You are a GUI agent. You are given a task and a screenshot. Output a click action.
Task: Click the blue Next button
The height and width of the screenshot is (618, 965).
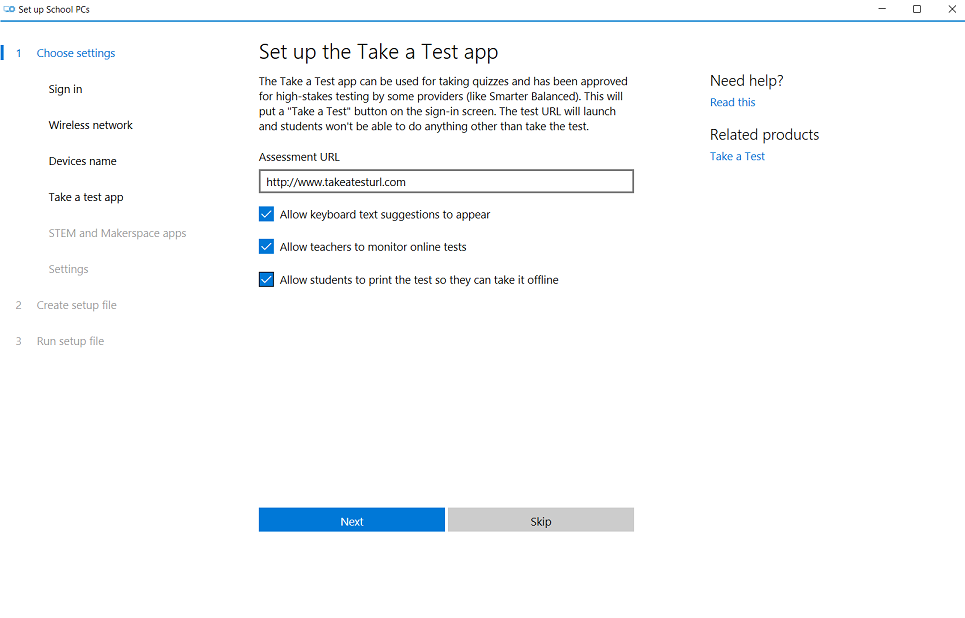click(351, 520)
